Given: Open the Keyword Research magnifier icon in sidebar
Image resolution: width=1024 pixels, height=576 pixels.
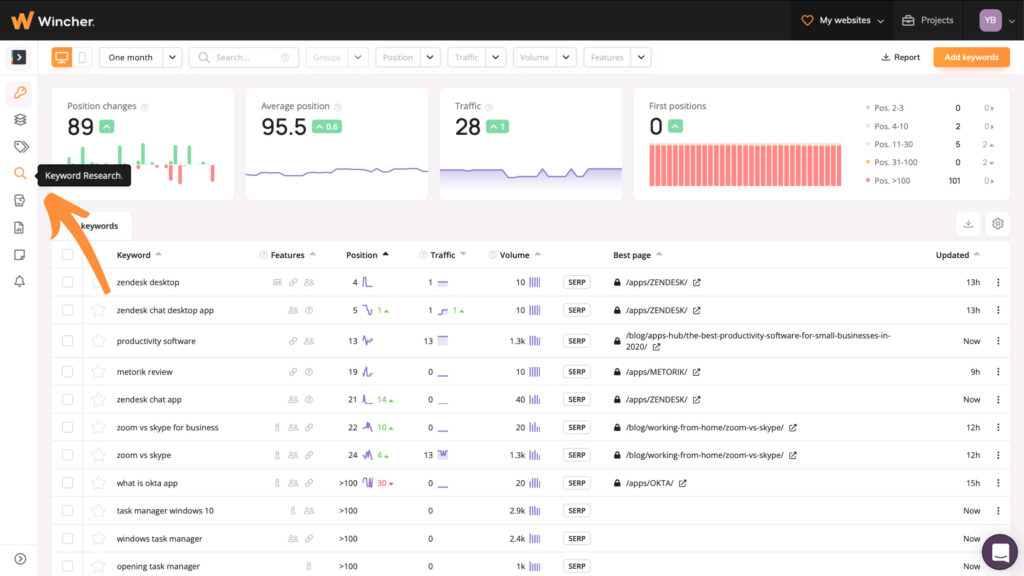Looking at the screenshot, I should (x=20, y=173).
